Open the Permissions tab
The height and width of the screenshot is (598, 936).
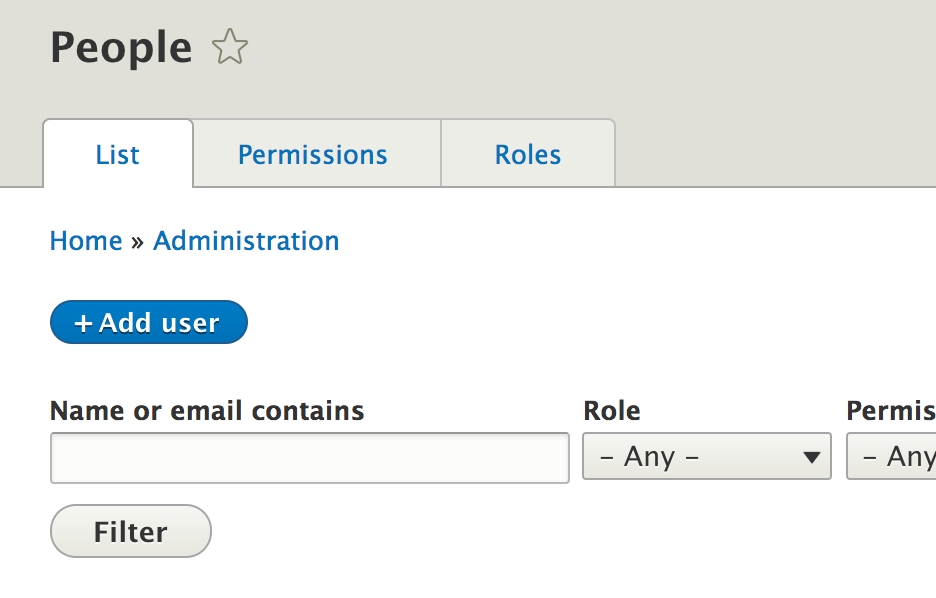point(312,155)
